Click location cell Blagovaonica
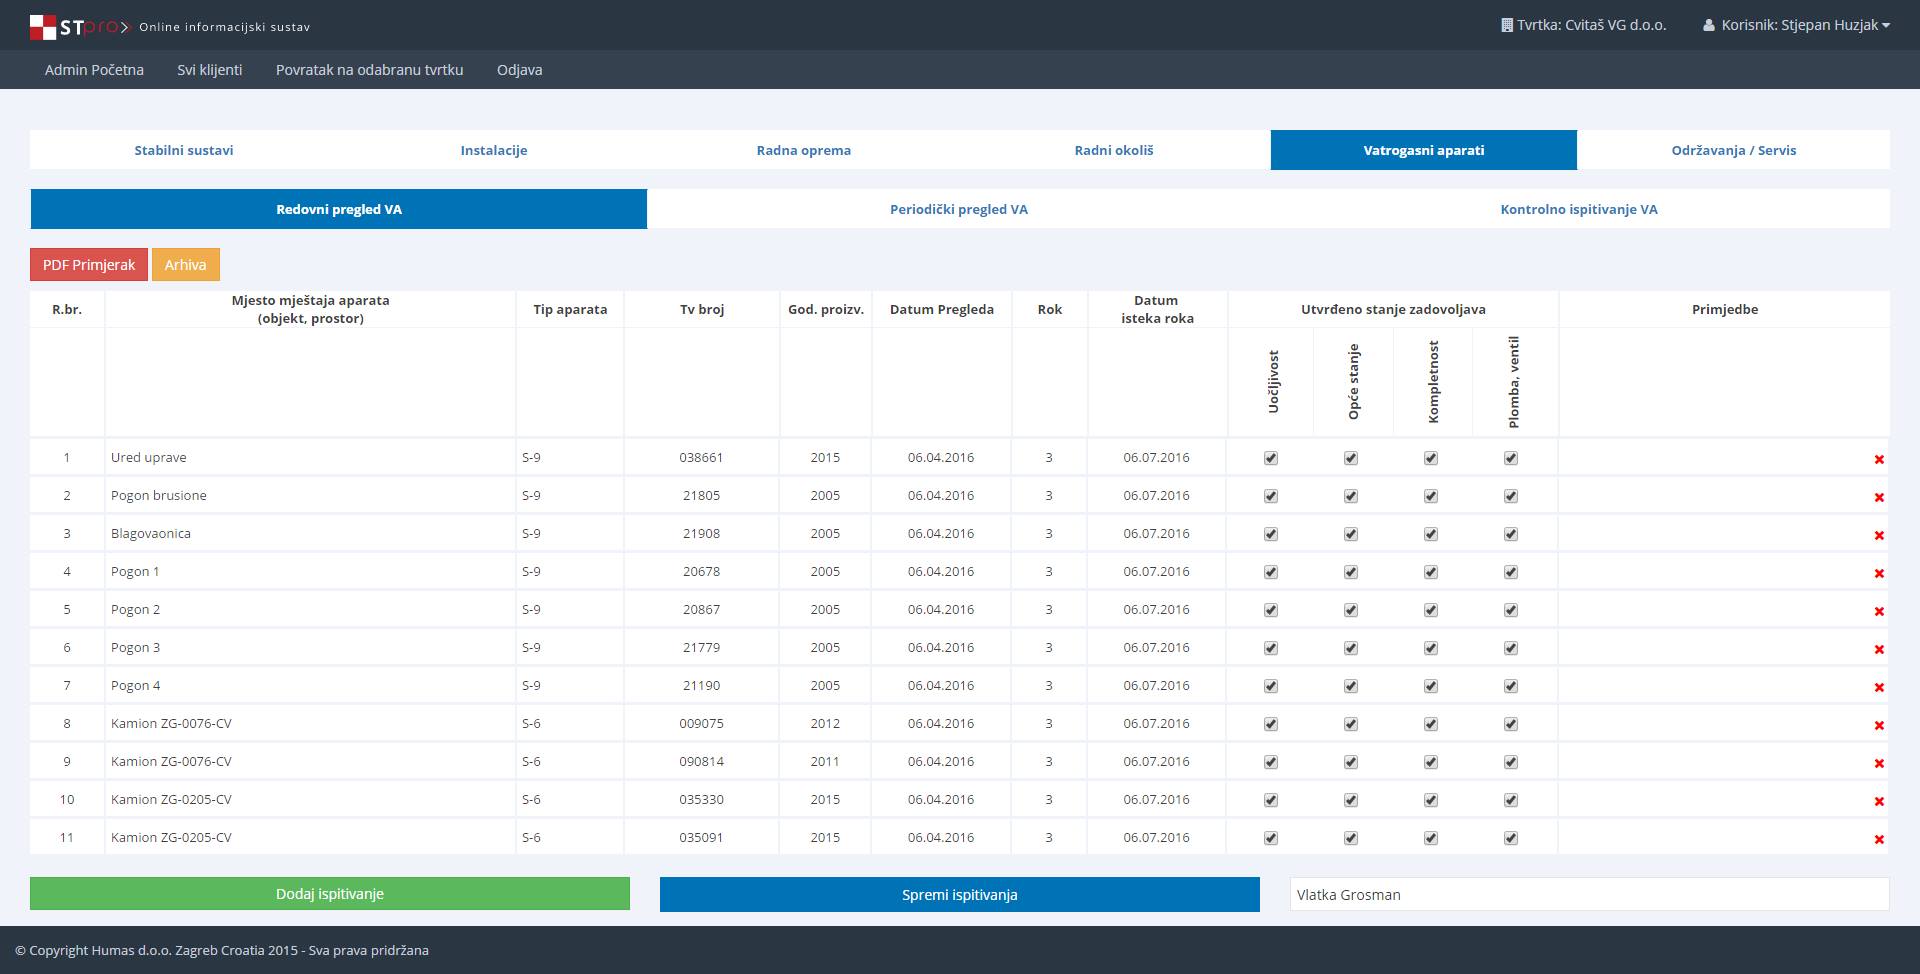Image resolution: width=1920 pixels, height=974 pixels. click(x=310, y=534)
